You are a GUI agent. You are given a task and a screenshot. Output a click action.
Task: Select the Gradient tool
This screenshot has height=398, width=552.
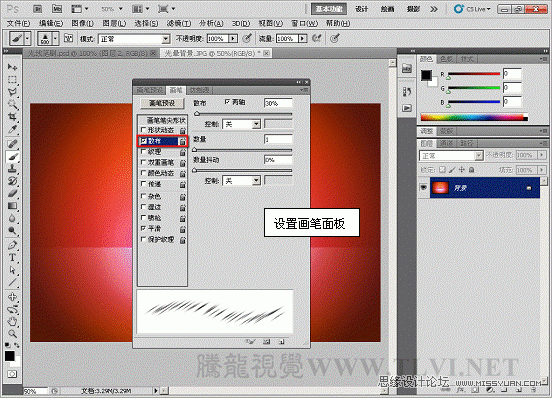click(12, 206)
